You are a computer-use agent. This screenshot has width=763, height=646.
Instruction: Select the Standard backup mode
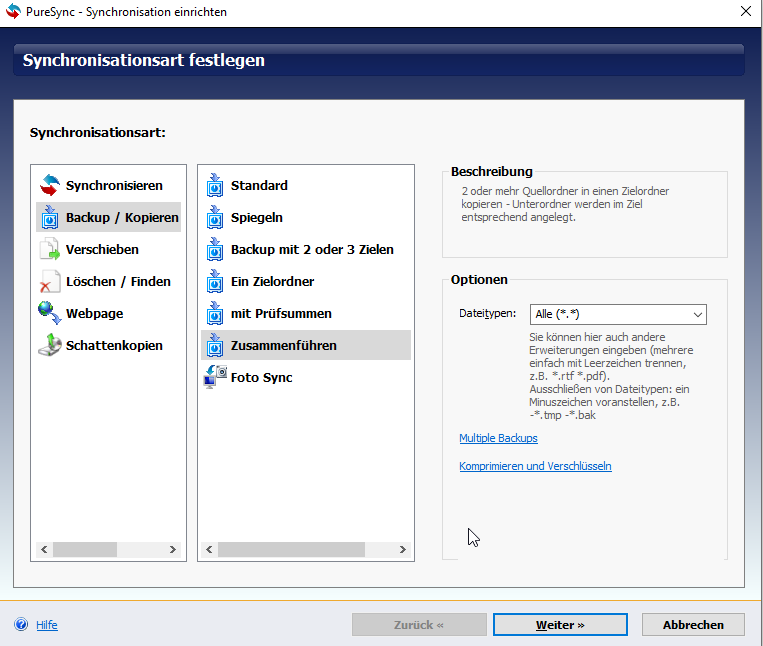306,185
